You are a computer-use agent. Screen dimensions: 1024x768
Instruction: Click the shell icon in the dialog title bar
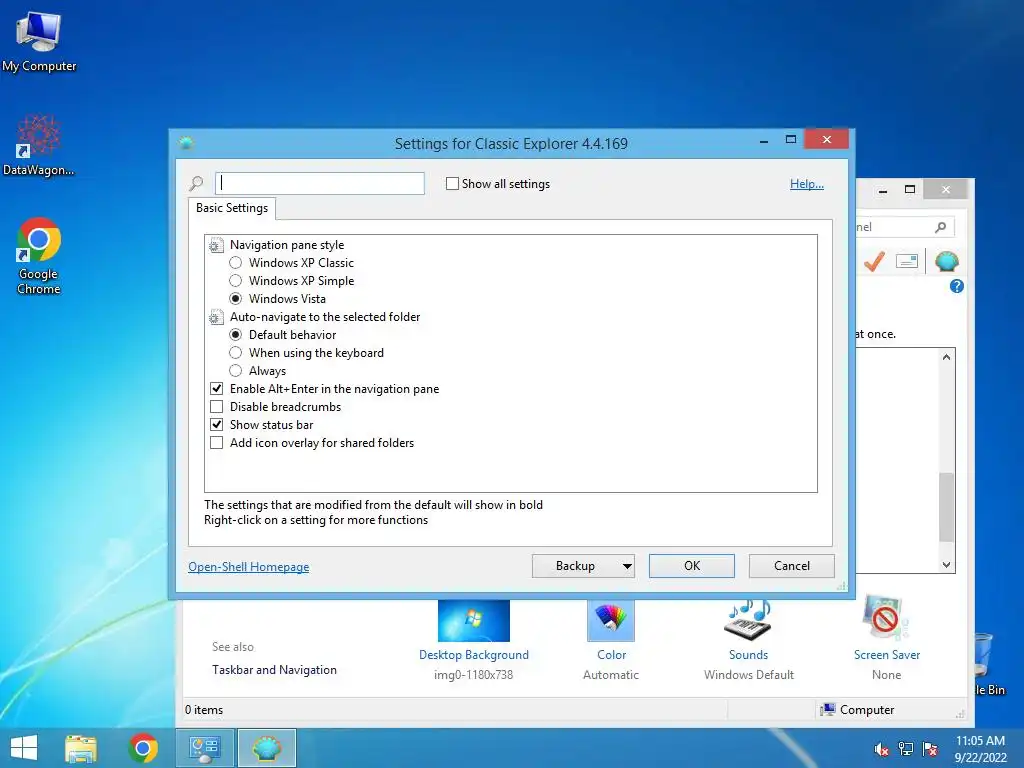186,143
